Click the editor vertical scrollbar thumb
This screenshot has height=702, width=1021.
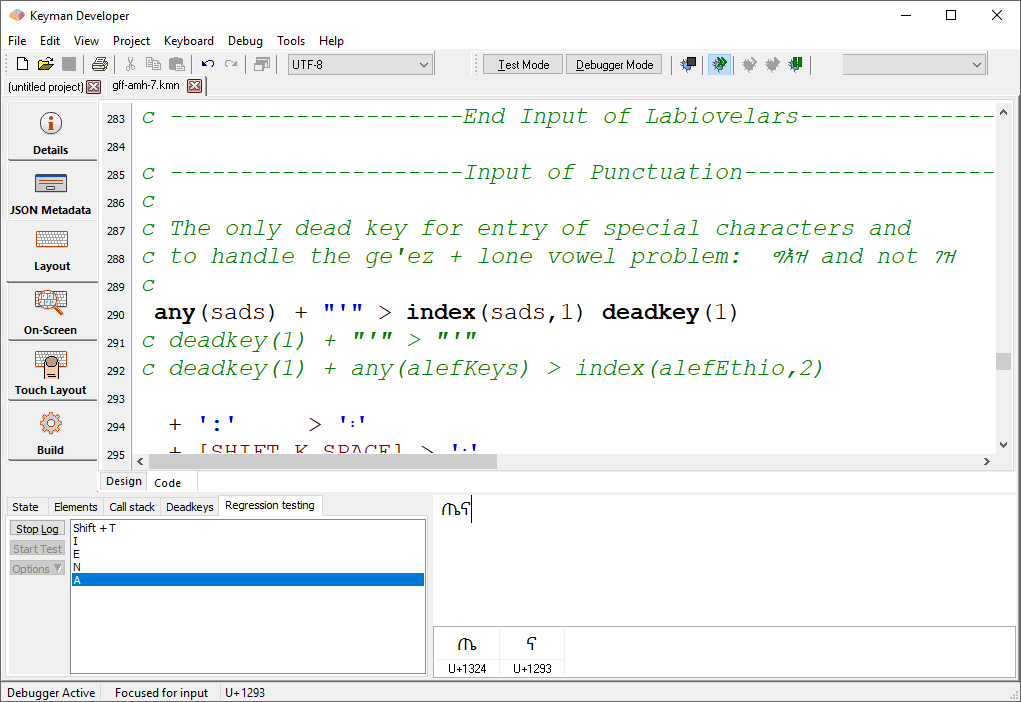pos(1003,361)
